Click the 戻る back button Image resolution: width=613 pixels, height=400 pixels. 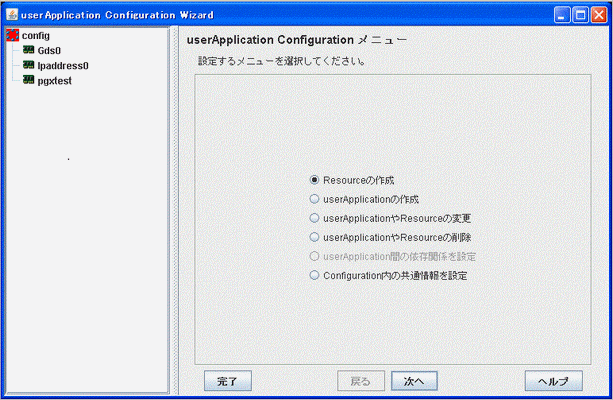pyautogui.click(x=361, y=381)
